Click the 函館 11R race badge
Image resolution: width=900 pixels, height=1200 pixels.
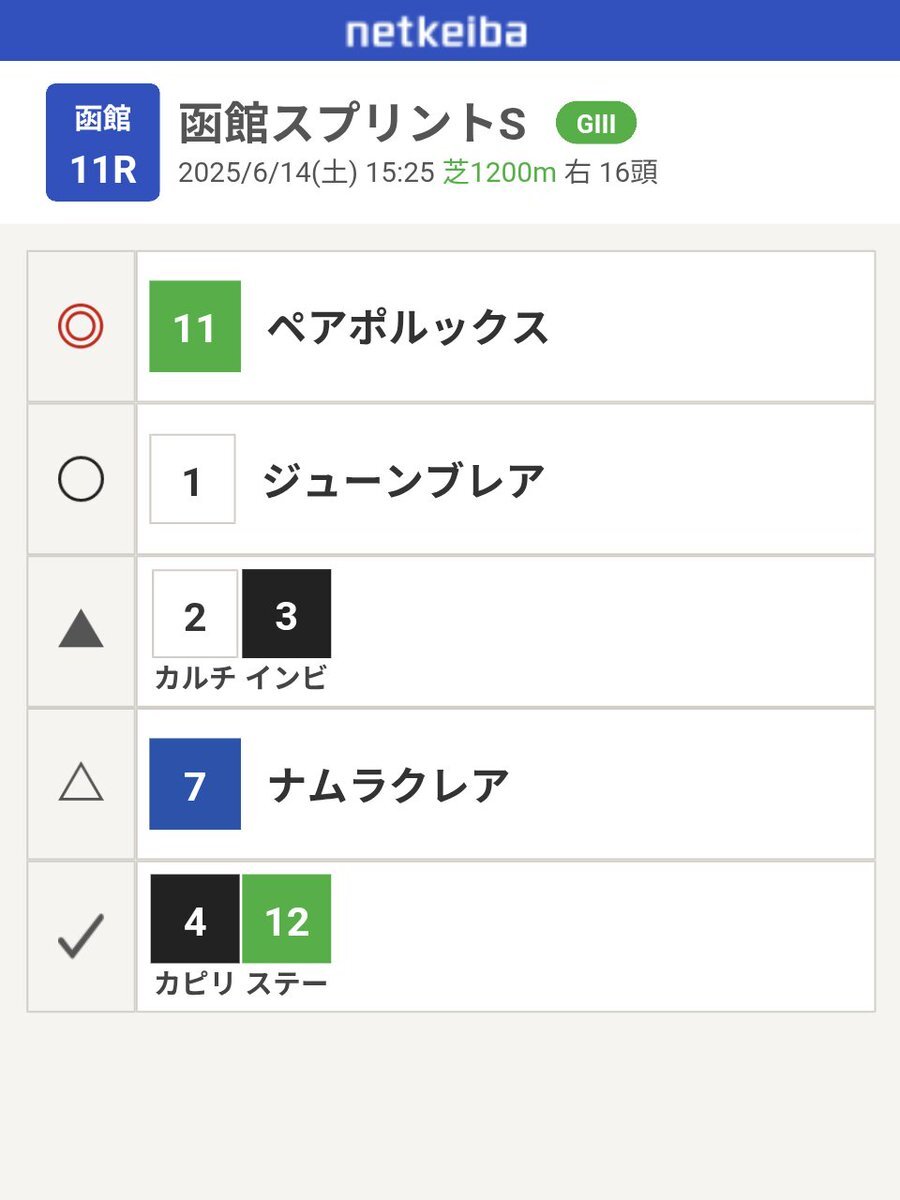click(x=103, y=142)
